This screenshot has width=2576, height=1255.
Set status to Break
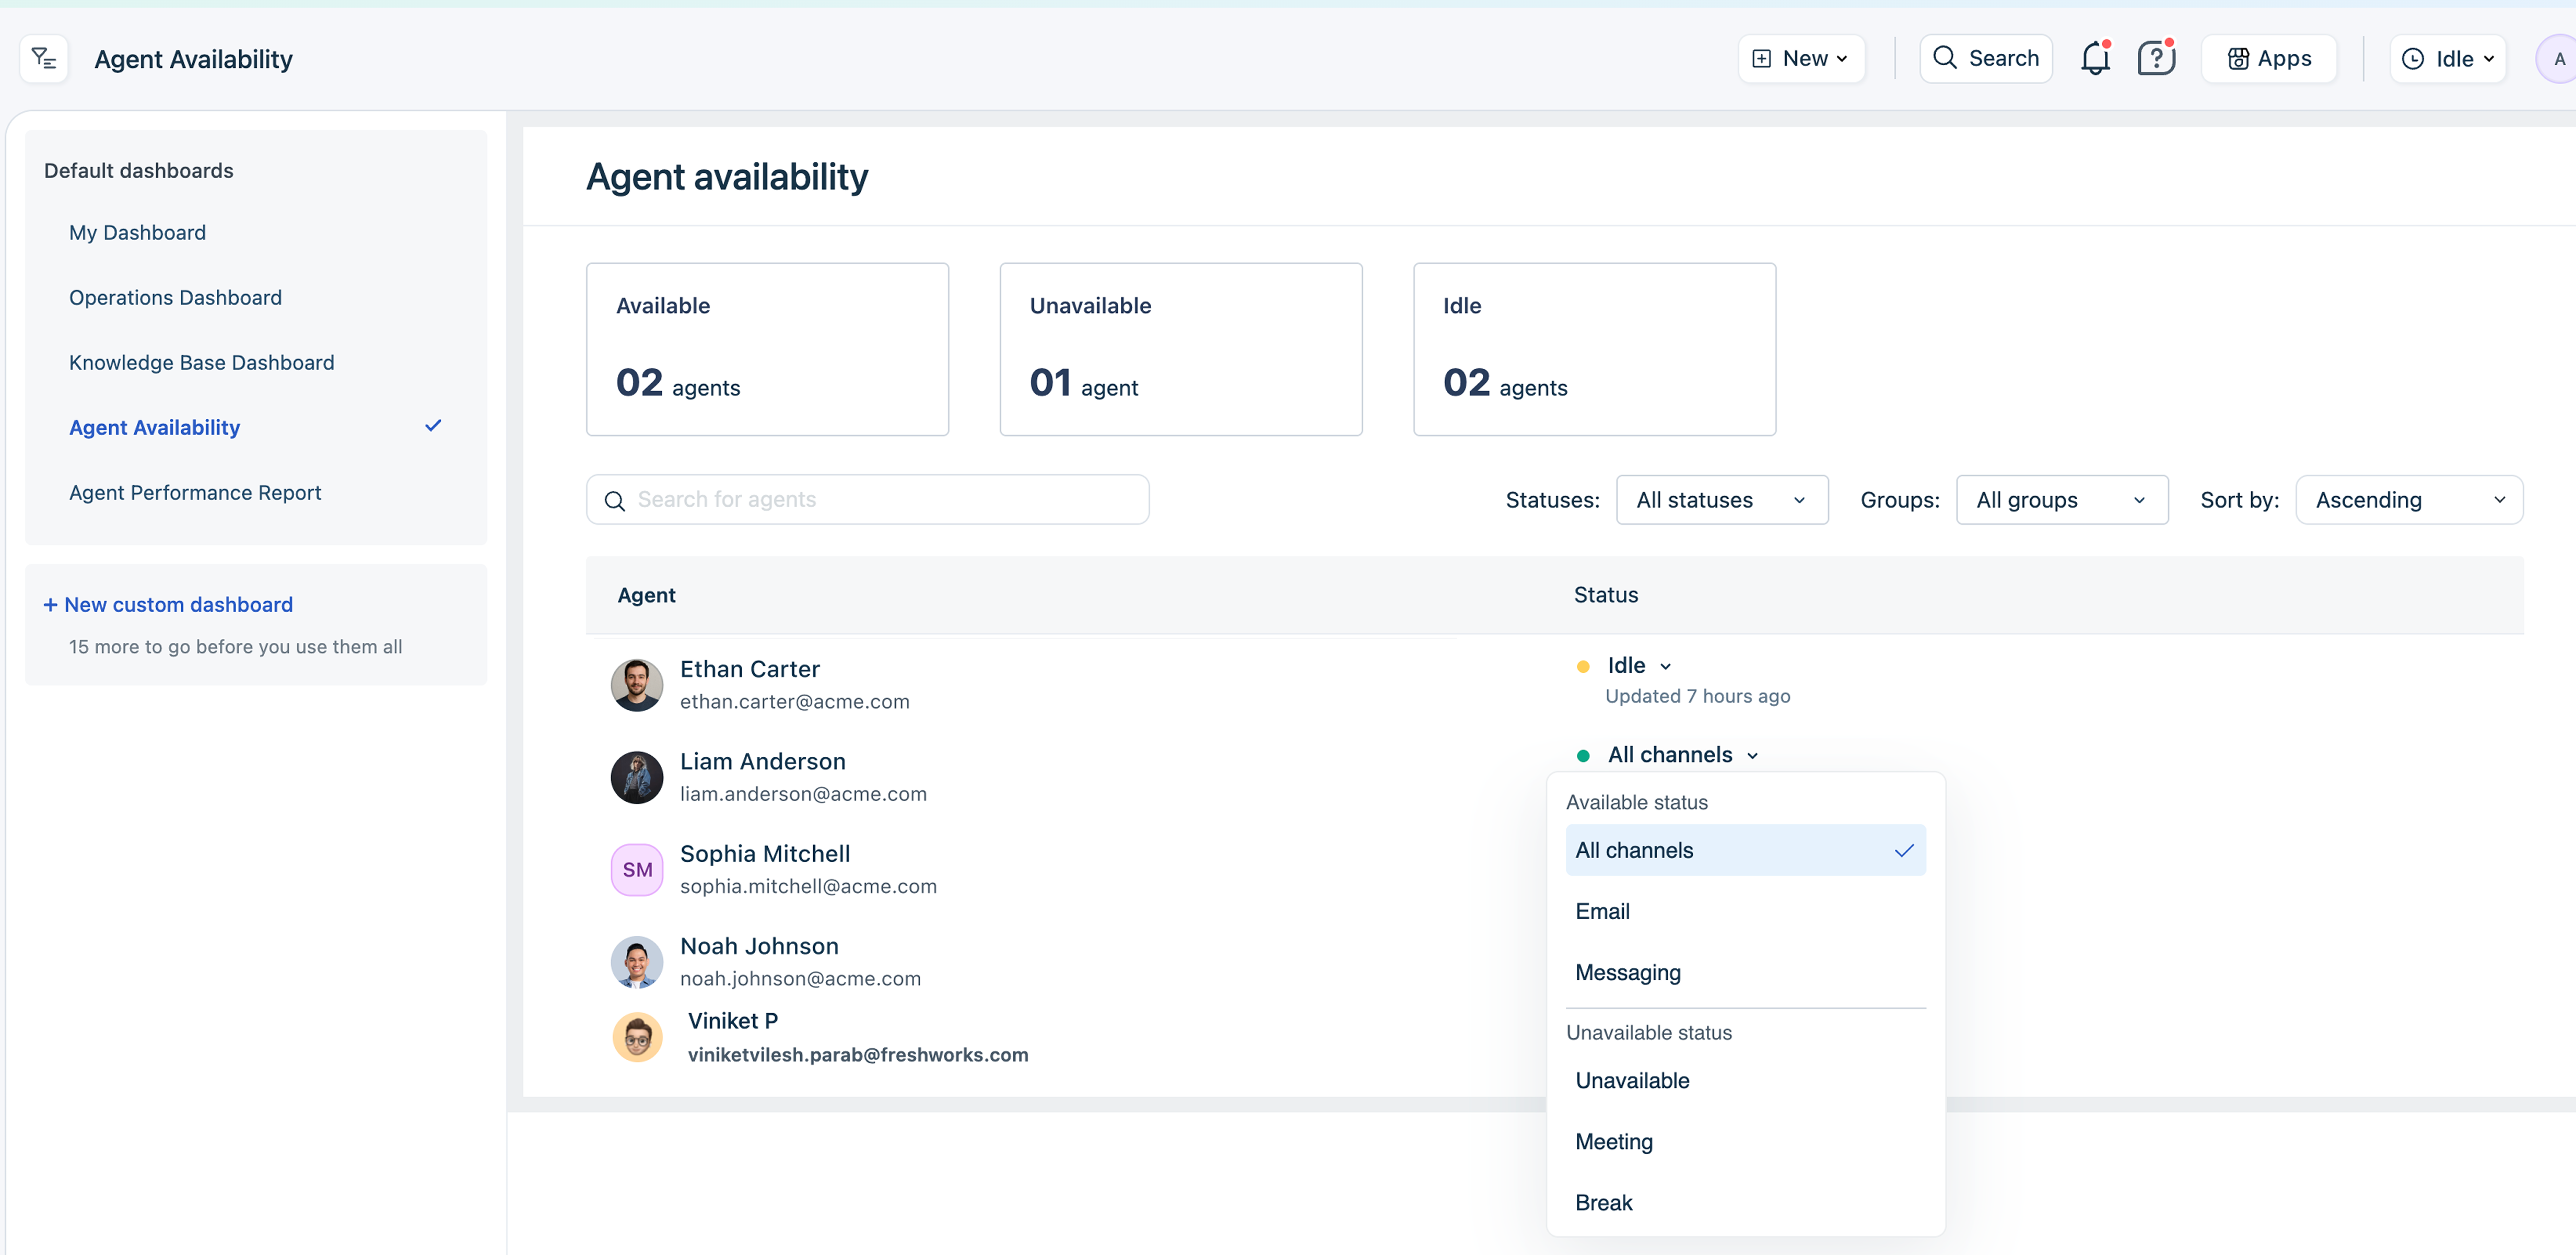tap(1603, 1203)
